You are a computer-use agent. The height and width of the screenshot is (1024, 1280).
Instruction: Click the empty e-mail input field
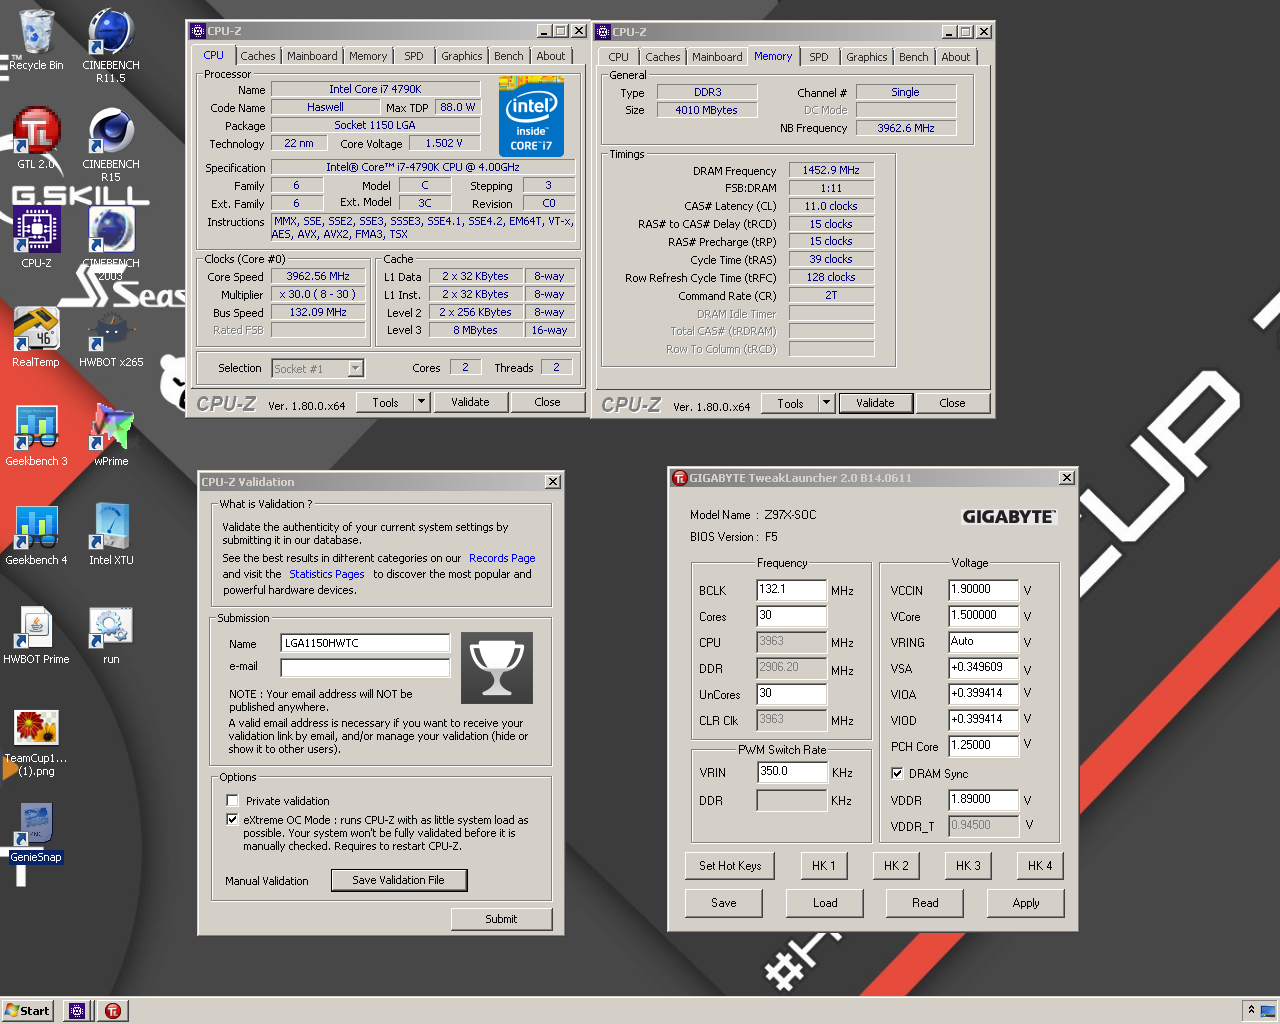[x=365, y=667]
